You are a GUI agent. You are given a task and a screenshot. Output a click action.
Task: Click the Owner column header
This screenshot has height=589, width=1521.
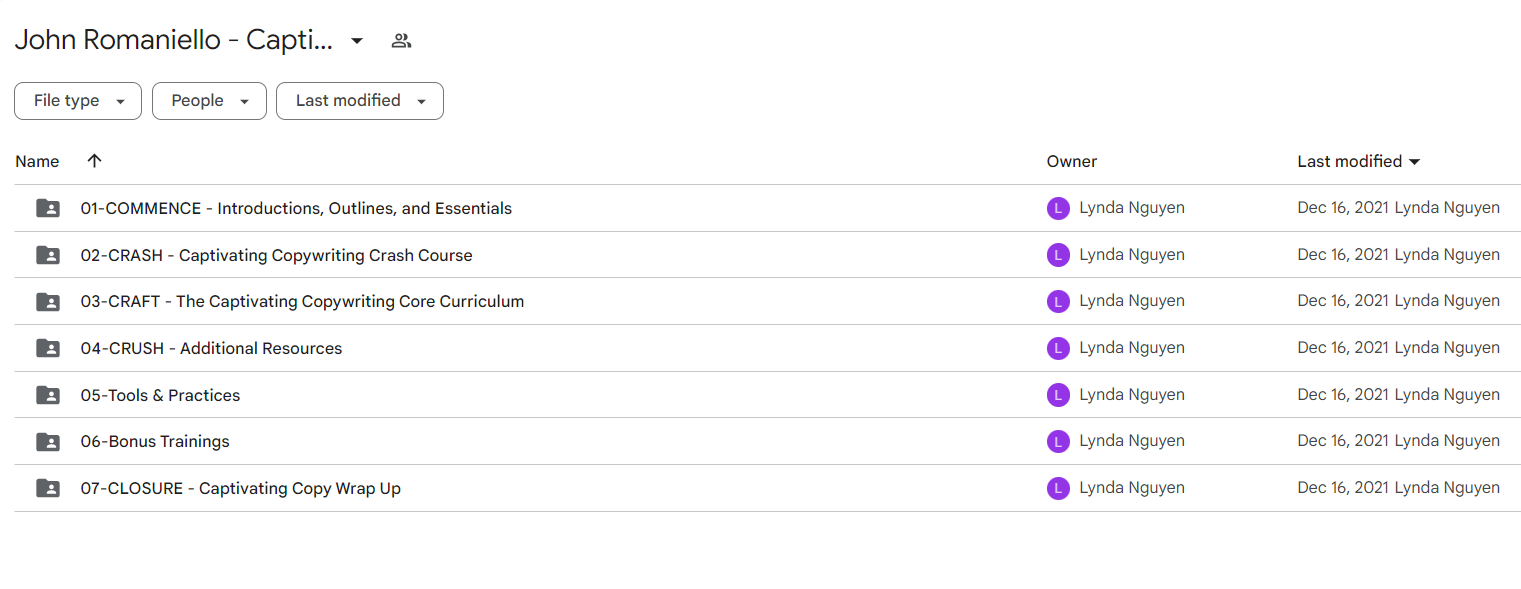click(1072, 161)
